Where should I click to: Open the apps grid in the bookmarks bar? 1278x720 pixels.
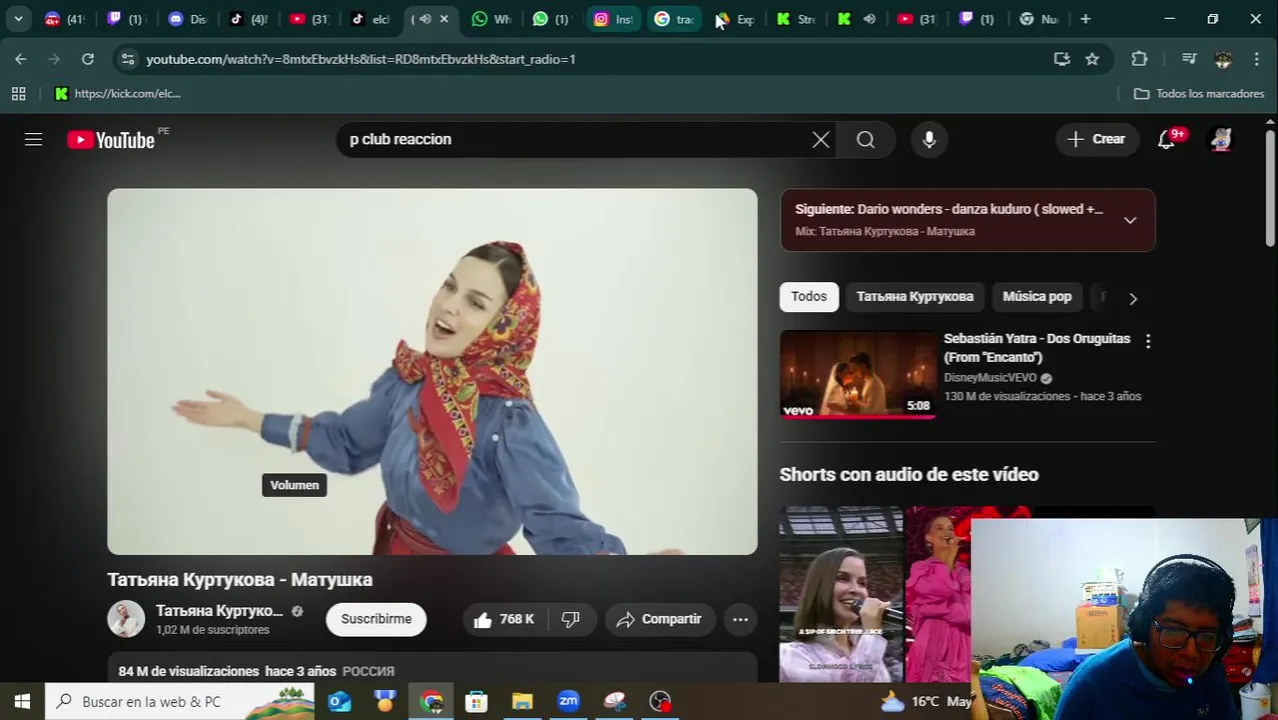[18, 94]
